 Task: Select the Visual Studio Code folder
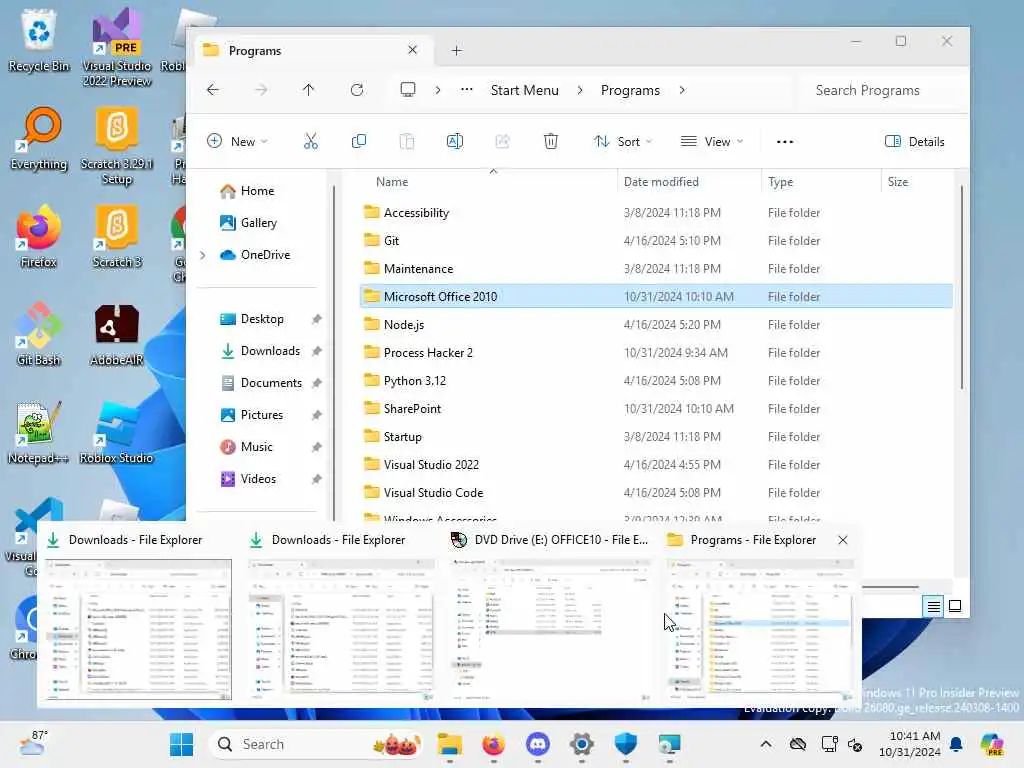click(x=656, y=492)
